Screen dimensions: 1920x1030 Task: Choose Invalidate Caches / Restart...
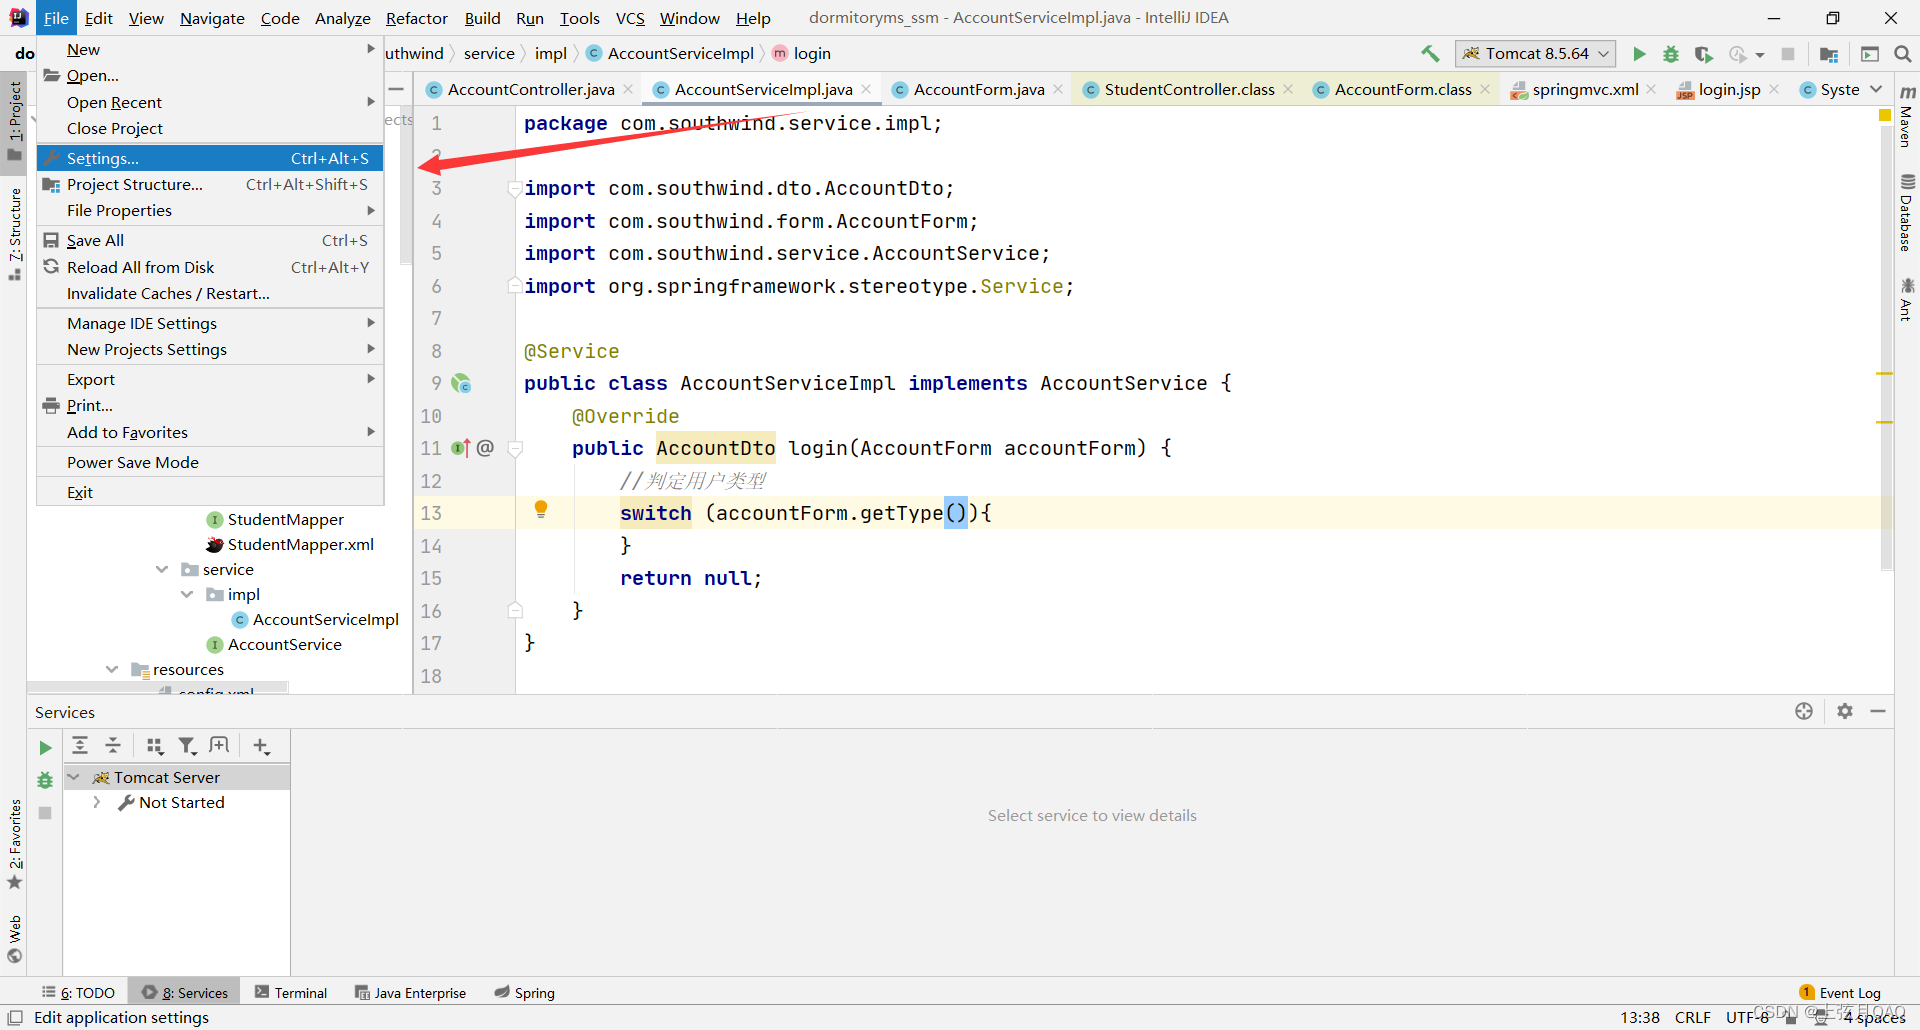click(210, 293)
